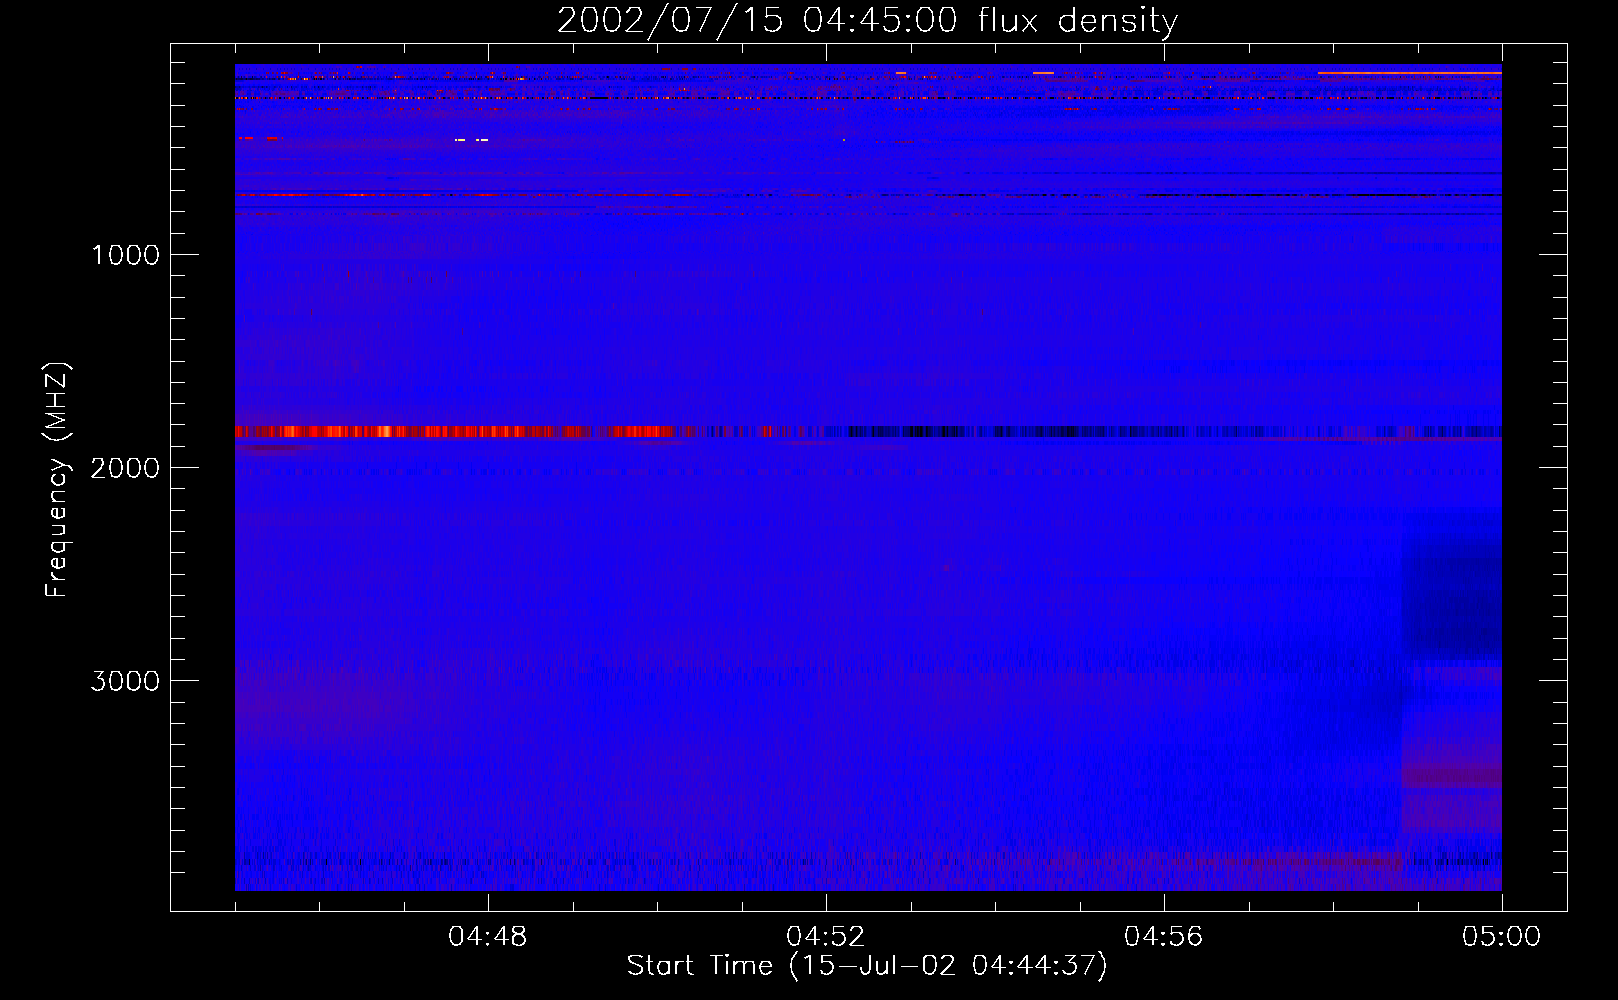Click the bright red emission band near 1800 MHz
This screenshot has width=1618, height=1000.
[455, 432]
